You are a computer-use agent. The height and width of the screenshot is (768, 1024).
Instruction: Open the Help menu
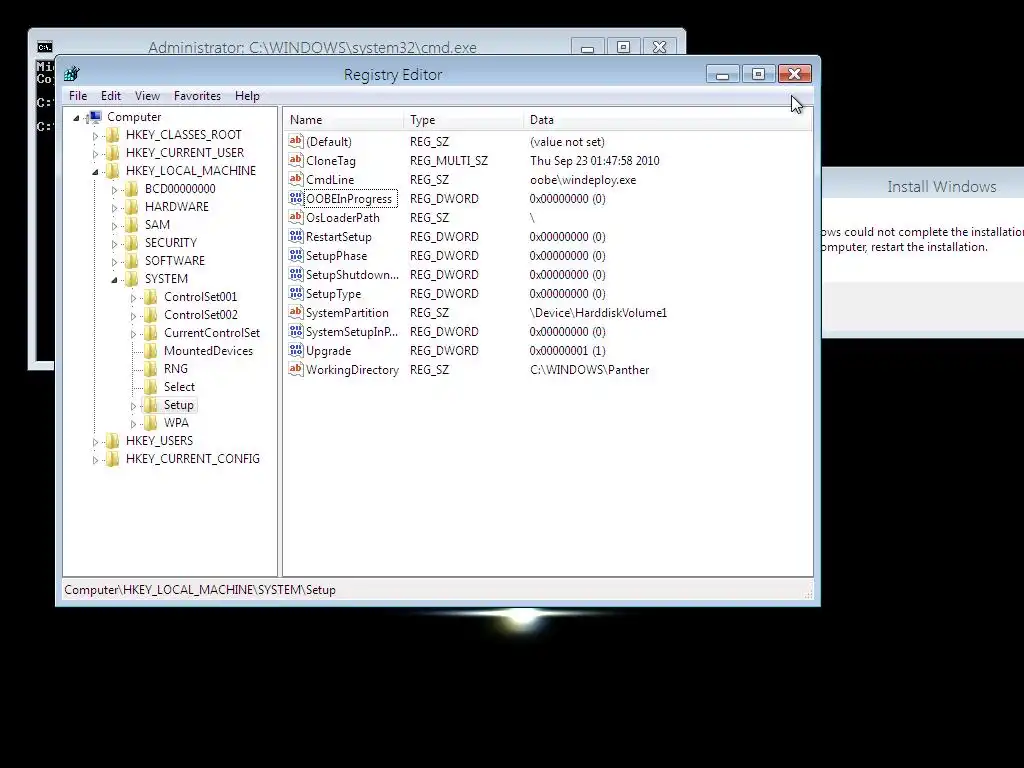(248, 95)
